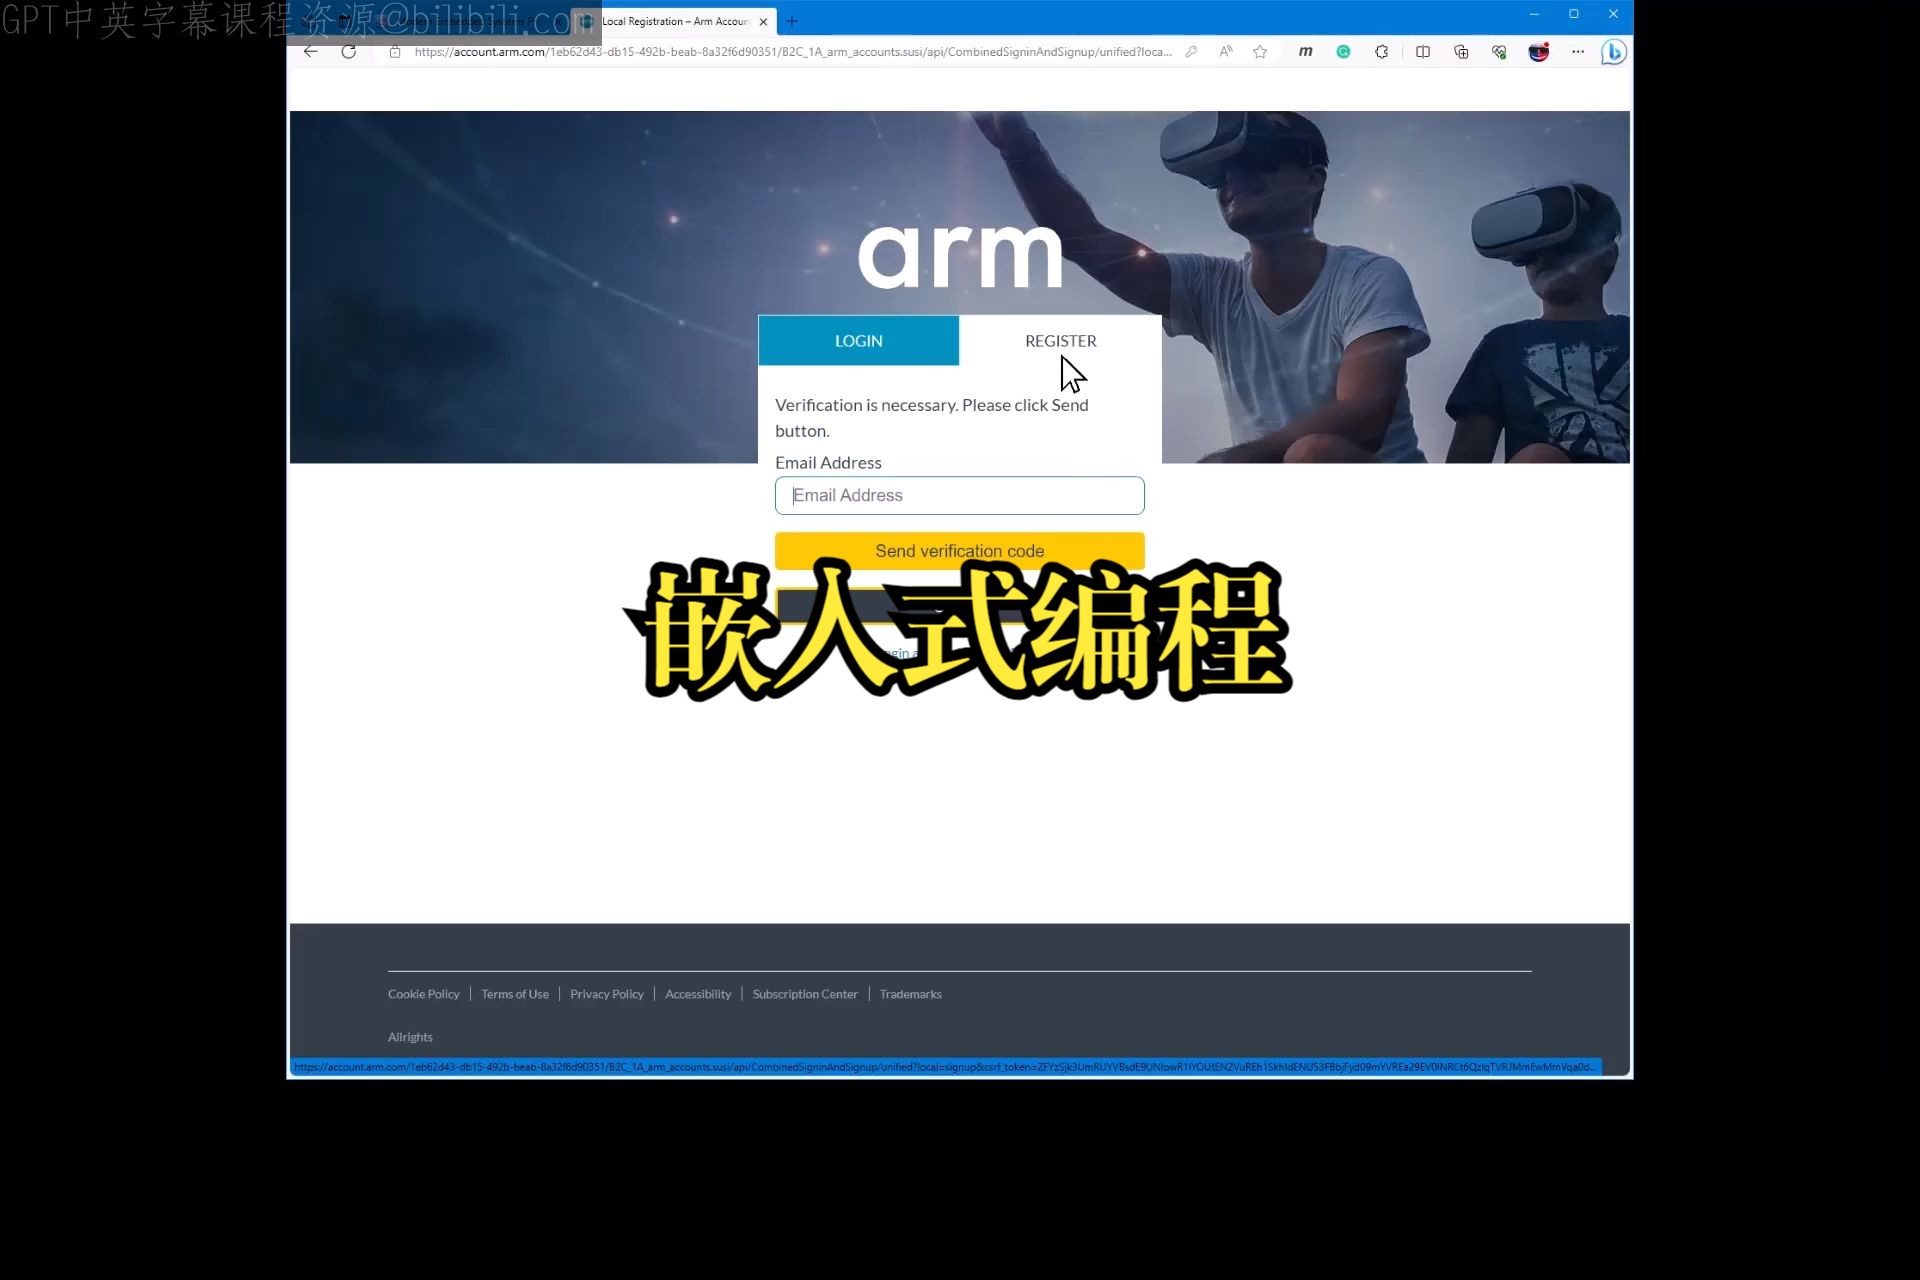Screen dimensions: 1920x1280
Task: Open the Trademarks footer link
Action: pyautogui.click(x=911, y=994)
